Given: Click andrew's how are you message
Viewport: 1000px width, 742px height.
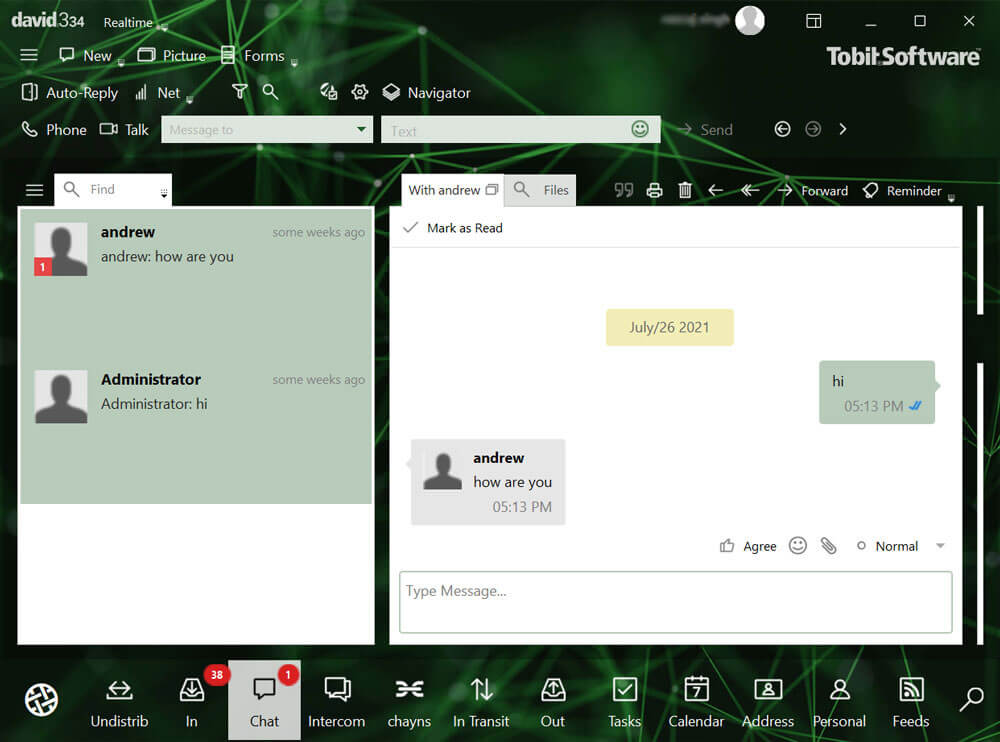Looking at the screenshot, I should coord(488,482).
